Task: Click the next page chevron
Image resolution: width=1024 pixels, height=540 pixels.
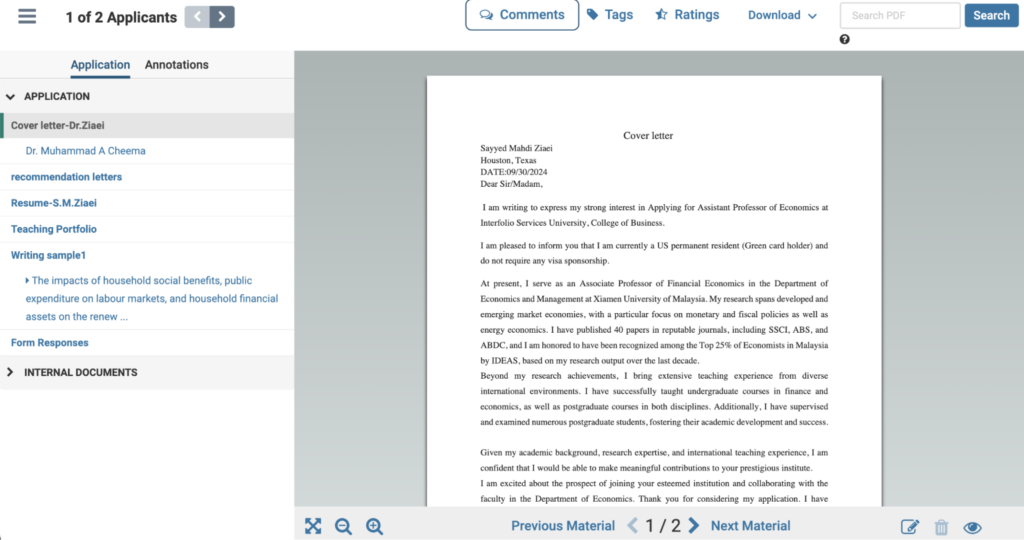Action: point(694,526)
